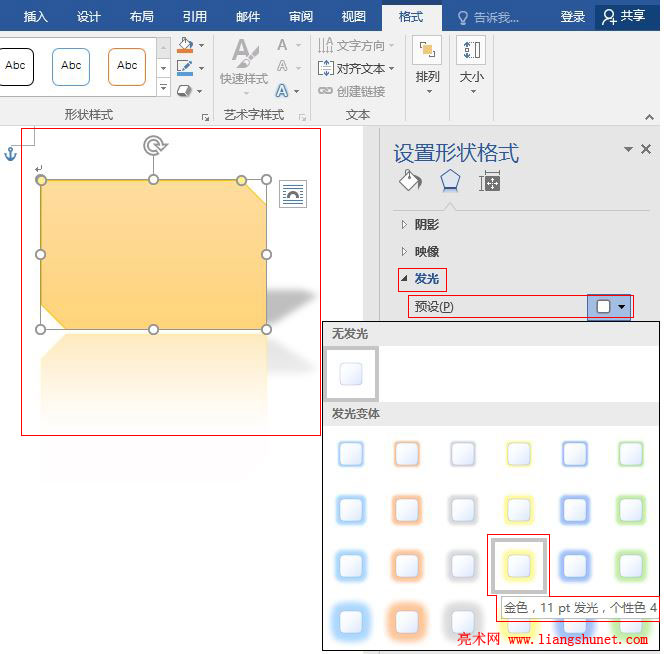Select gold 11 pt glow variation
The width and height of the screenshot is (664, 654).
pos(519,565)
